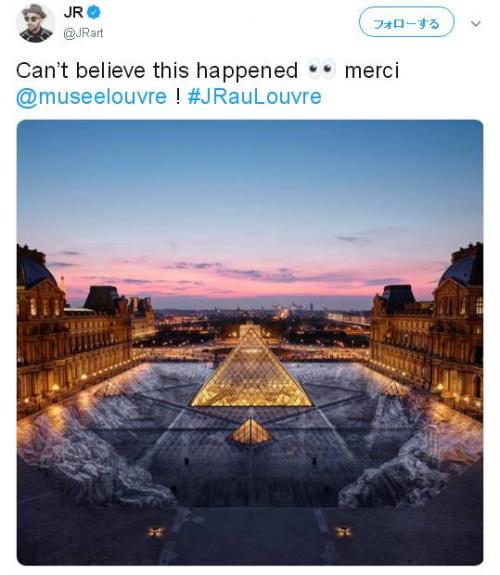
Task: Click the フォローする follow button
Action: 406,23
